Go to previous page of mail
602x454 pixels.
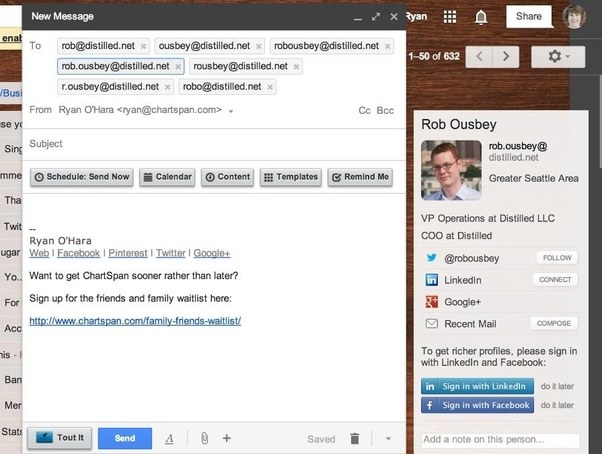pos(479,57)
